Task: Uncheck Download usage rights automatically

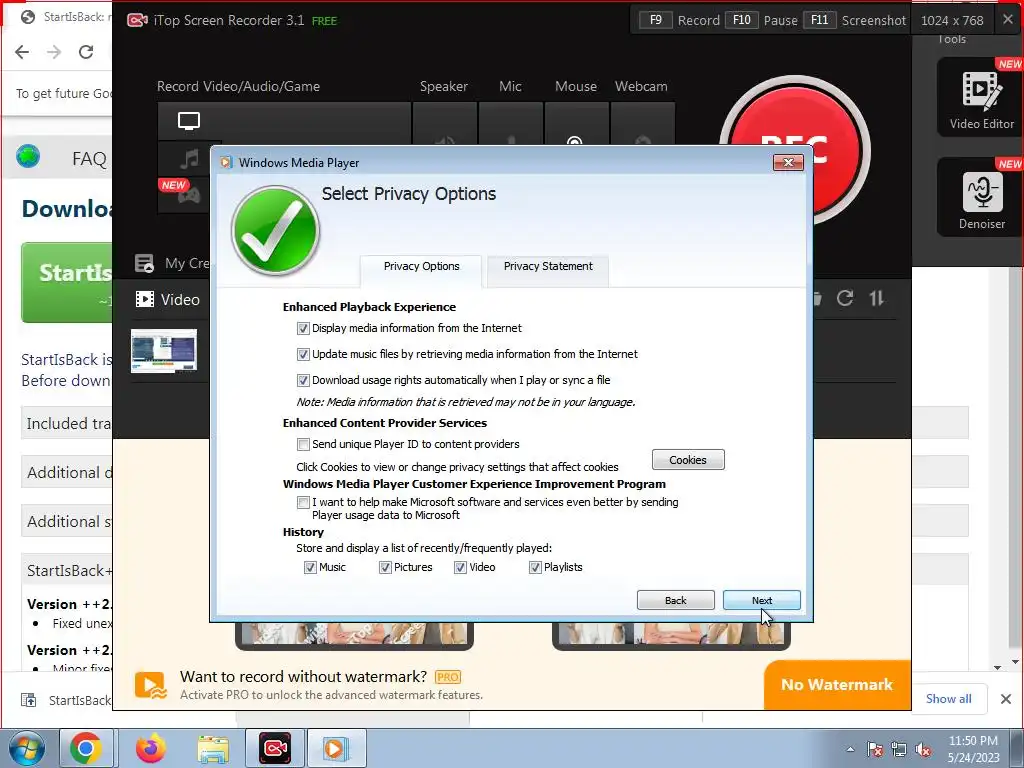Action: 303,380
